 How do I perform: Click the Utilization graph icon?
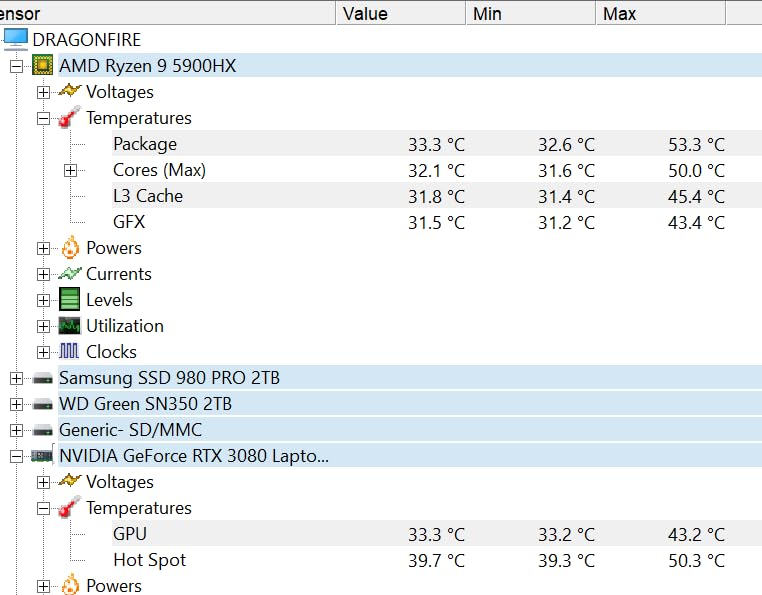[69, 326]
